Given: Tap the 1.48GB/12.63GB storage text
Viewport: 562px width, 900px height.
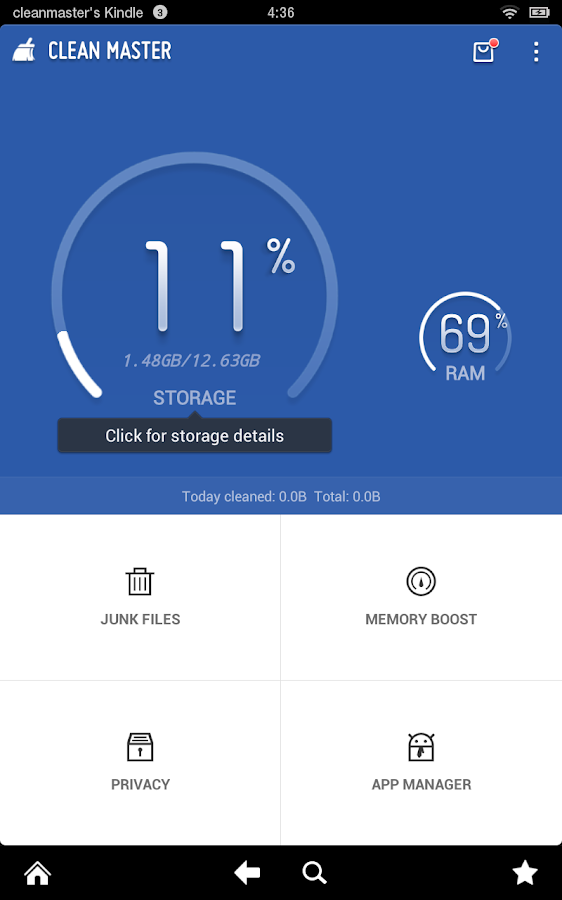Looking at the screenshot, I should (x=191, y=360).
